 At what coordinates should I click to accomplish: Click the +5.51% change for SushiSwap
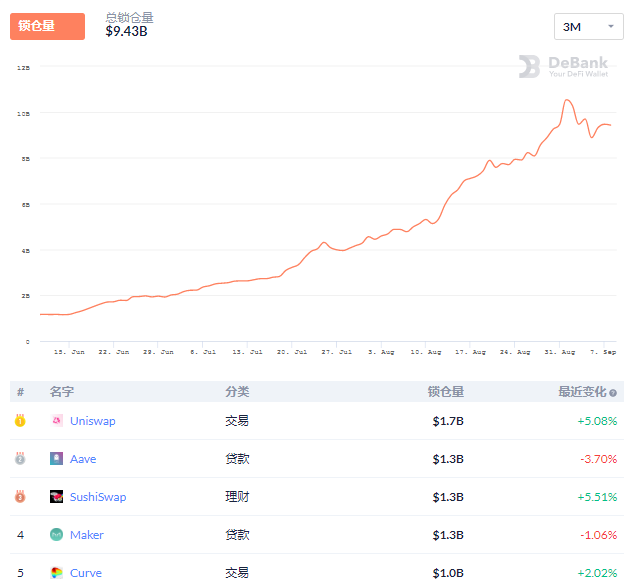tap(597, 497)
